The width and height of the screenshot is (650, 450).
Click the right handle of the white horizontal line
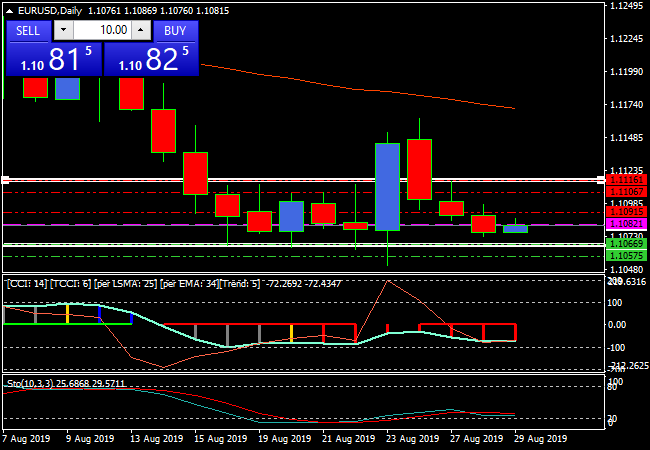click(x=601, y=180)
